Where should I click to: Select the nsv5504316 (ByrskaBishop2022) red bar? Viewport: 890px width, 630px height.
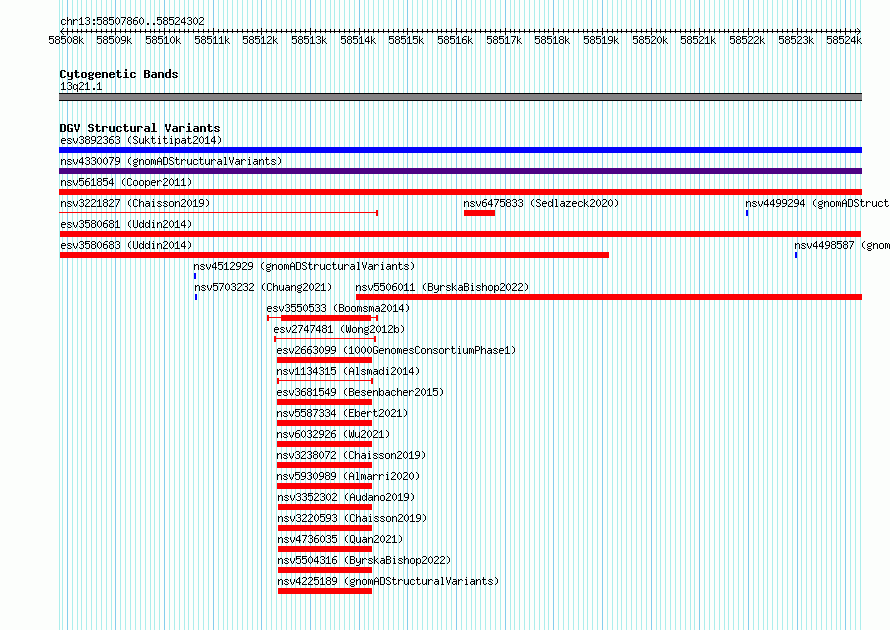pos(325,570)
